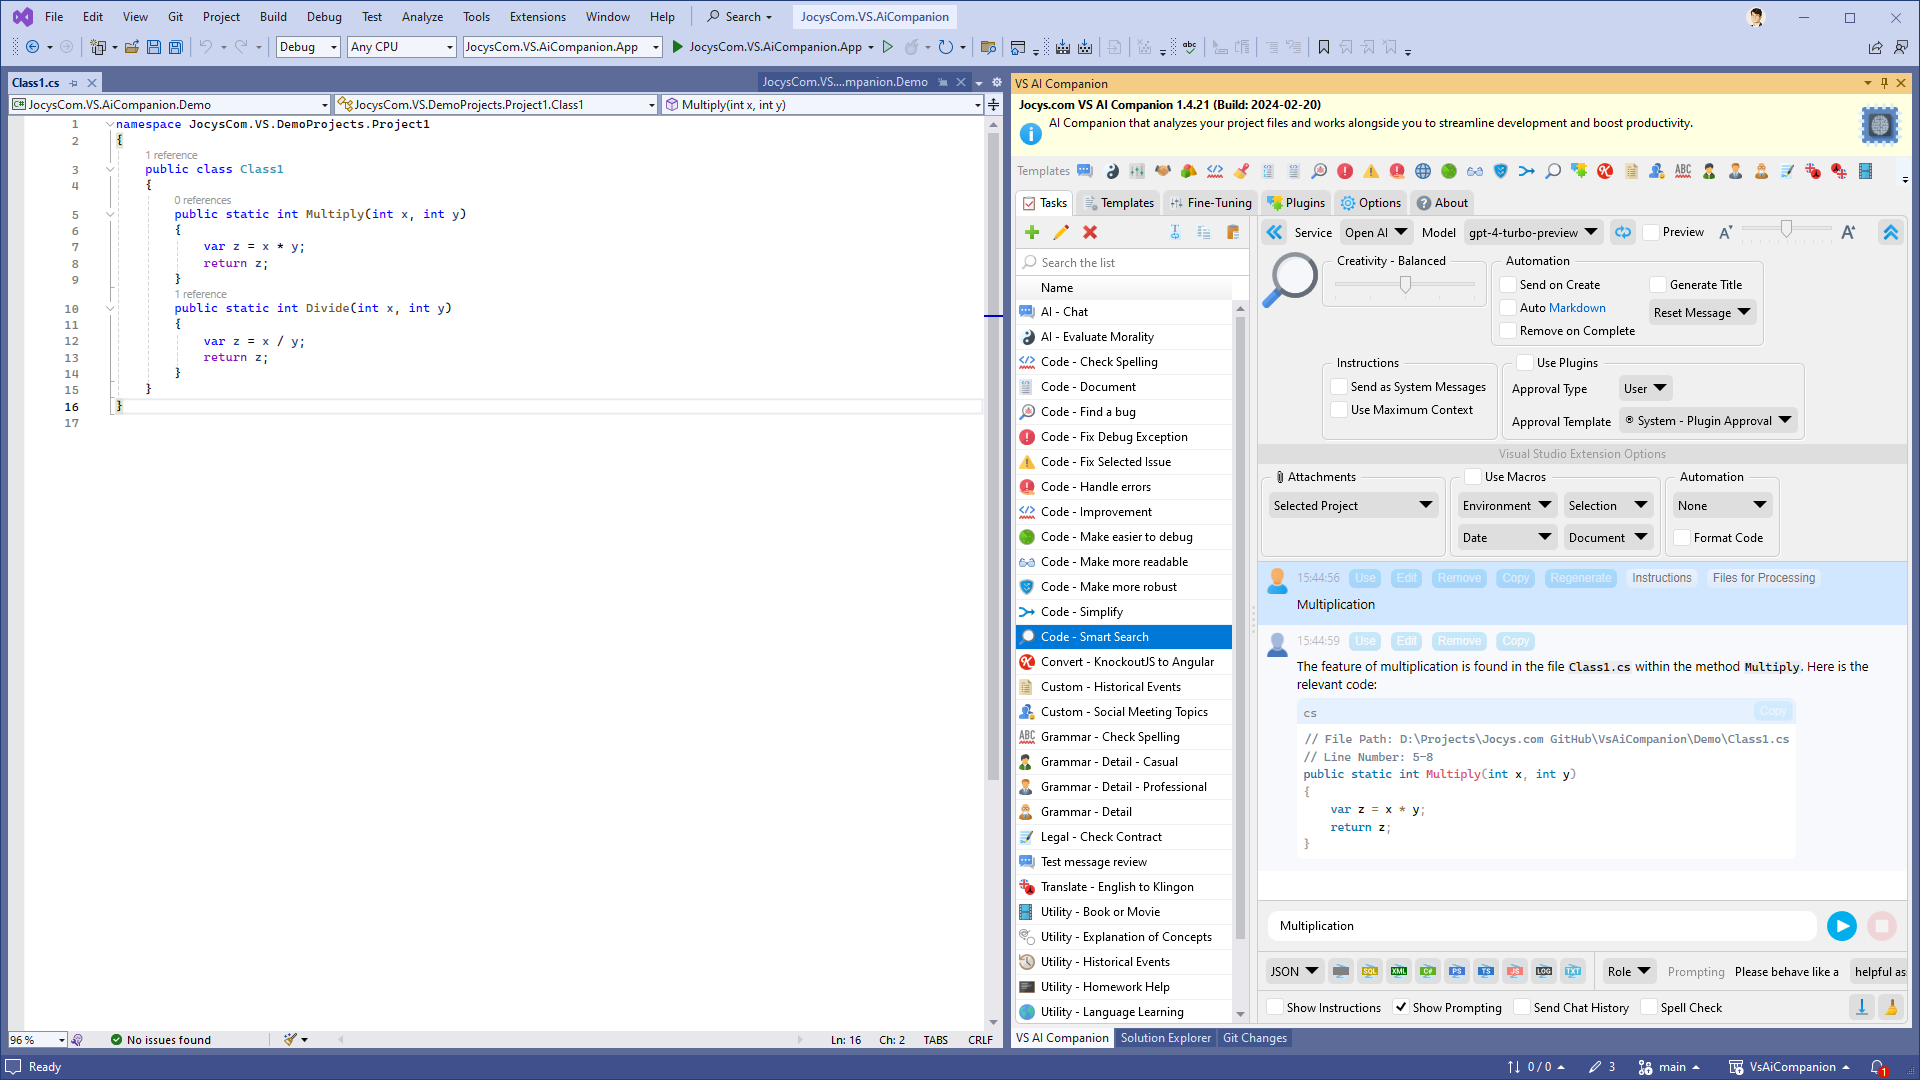1920x1080 pixels.
Task: Click the Save All toolbar icon
Action: click(176, 47)
